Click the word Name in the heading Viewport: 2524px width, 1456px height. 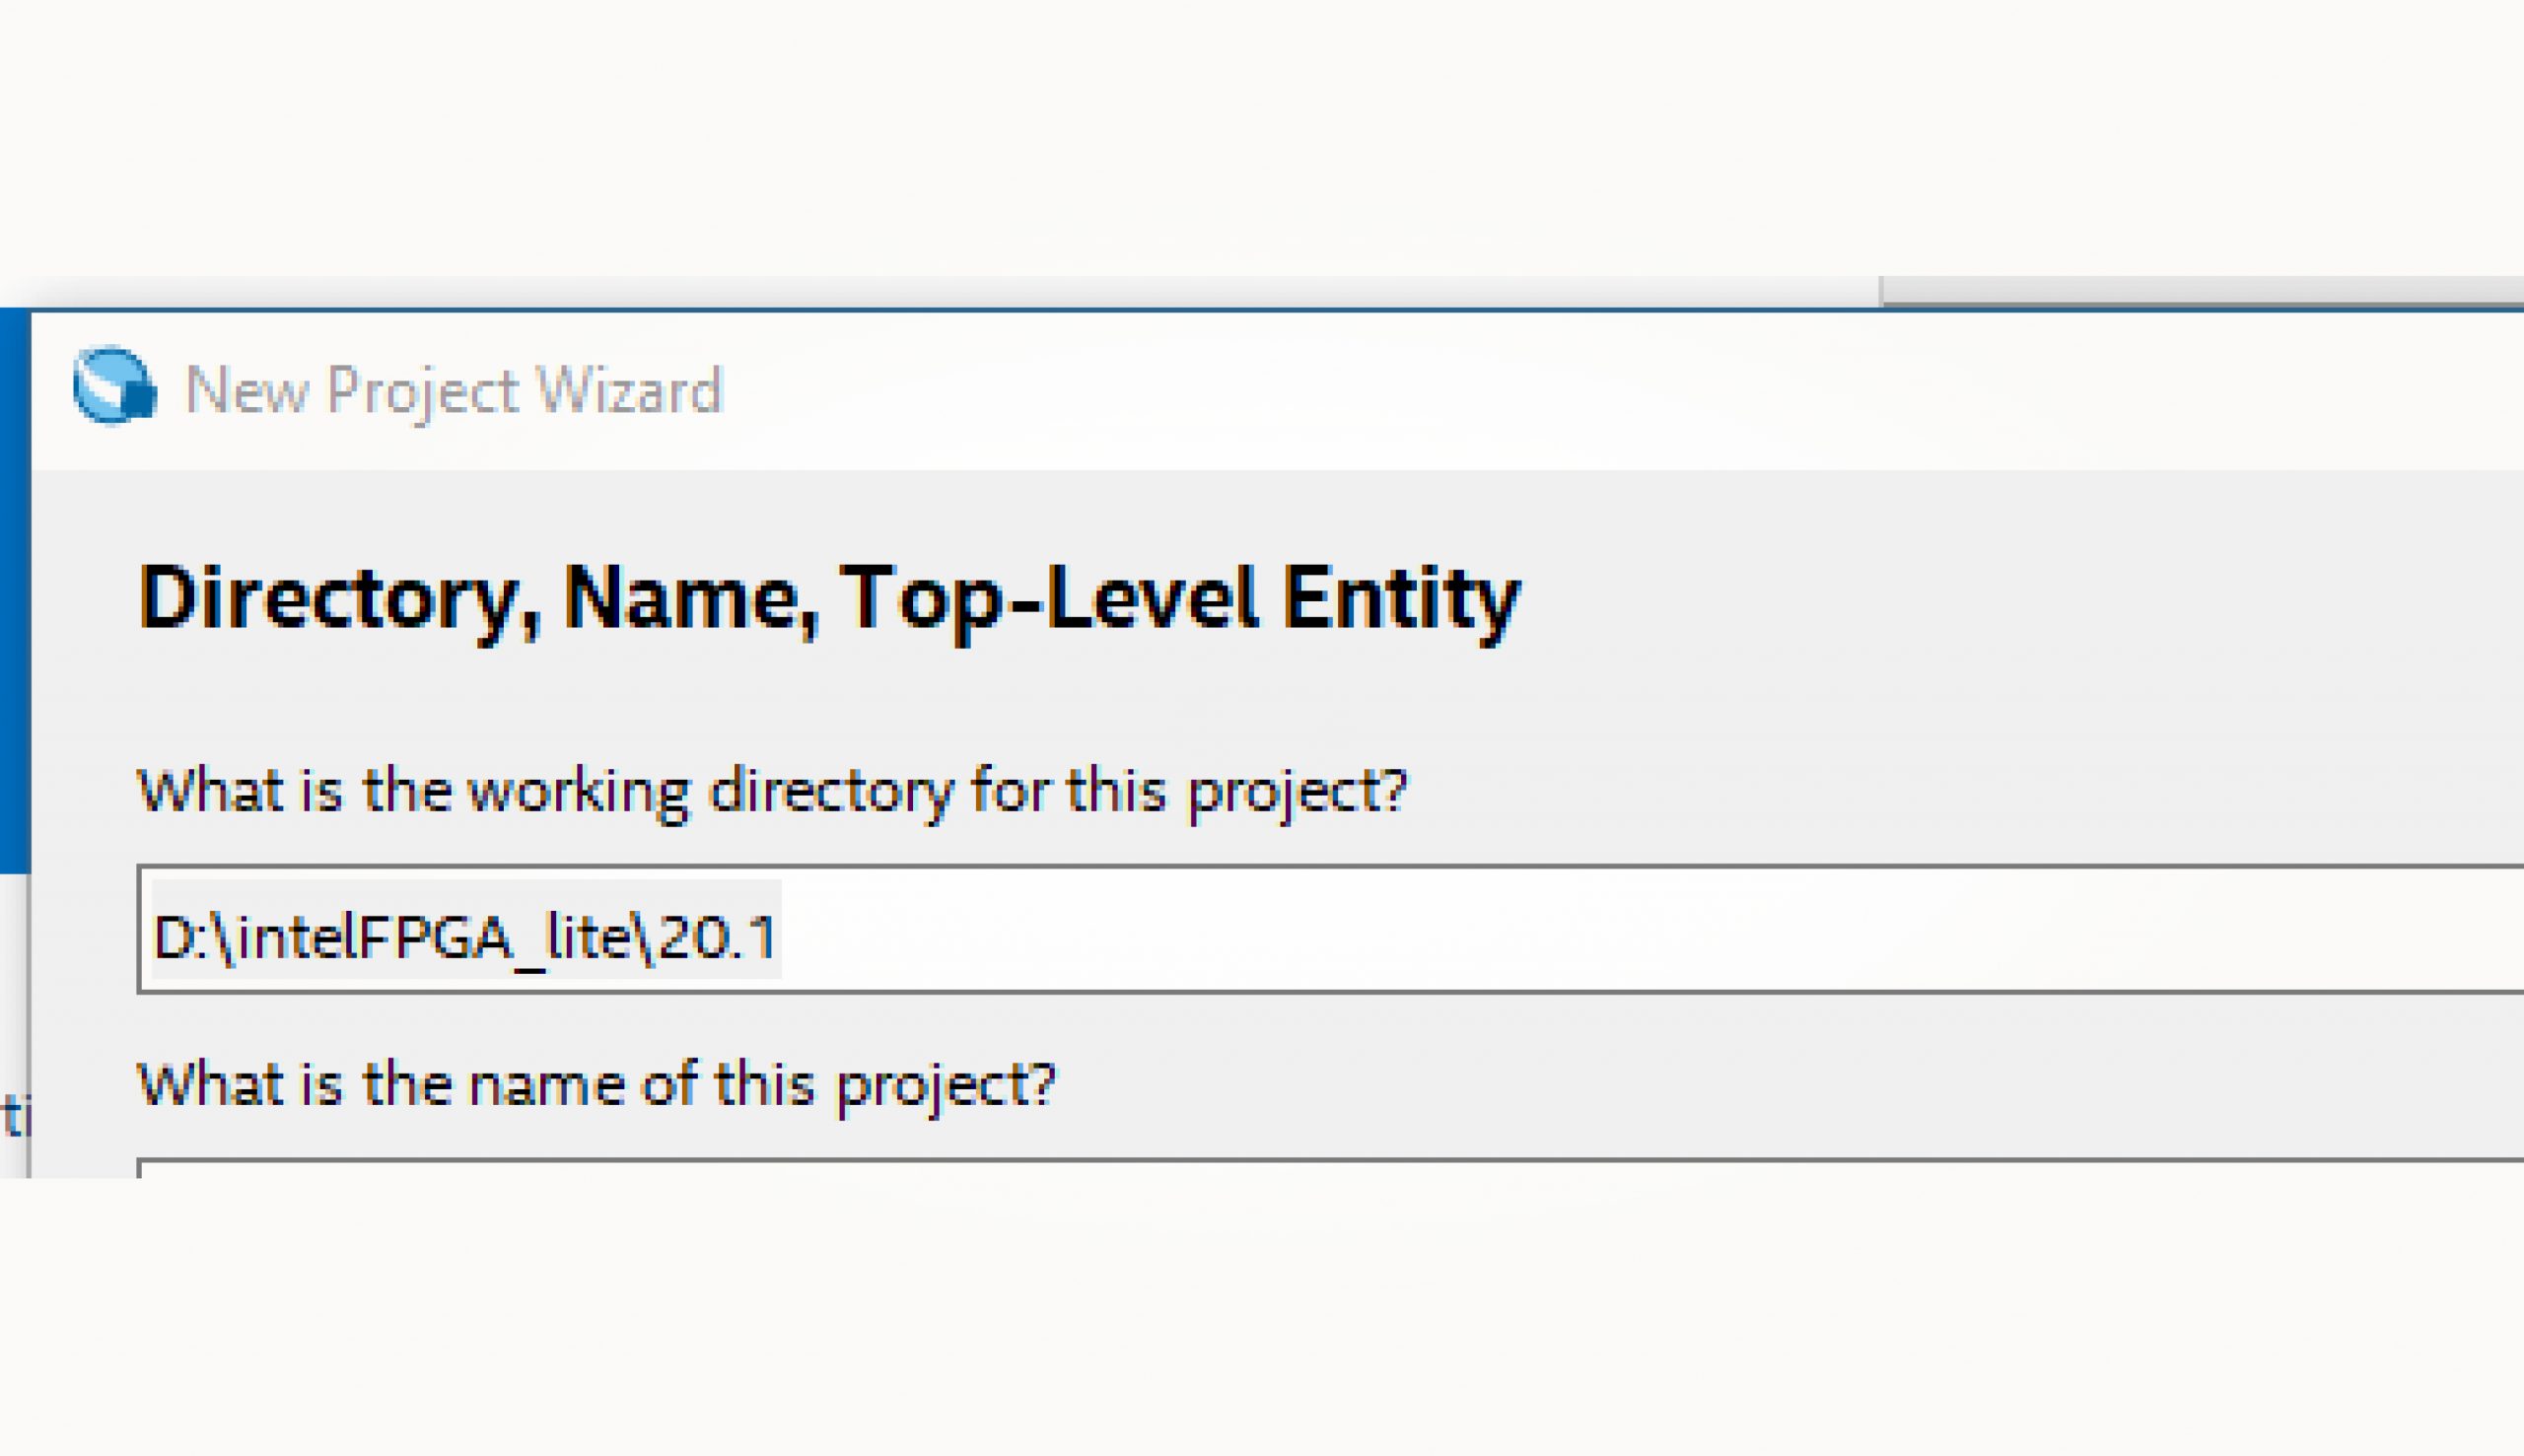pyautogui.click(x=690, y=599)
